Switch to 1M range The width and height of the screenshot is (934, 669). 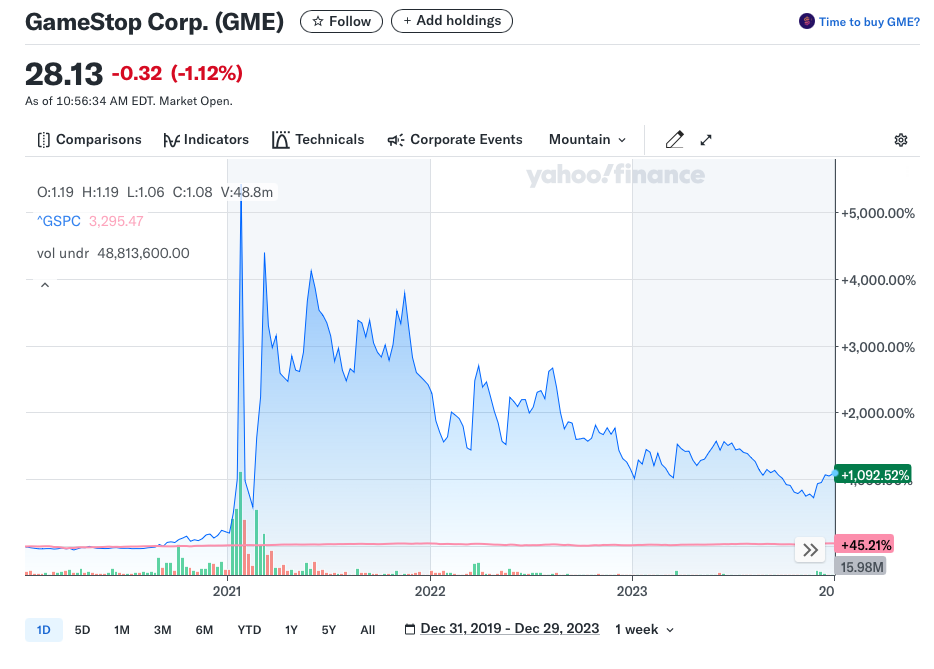tap(122, 630)
